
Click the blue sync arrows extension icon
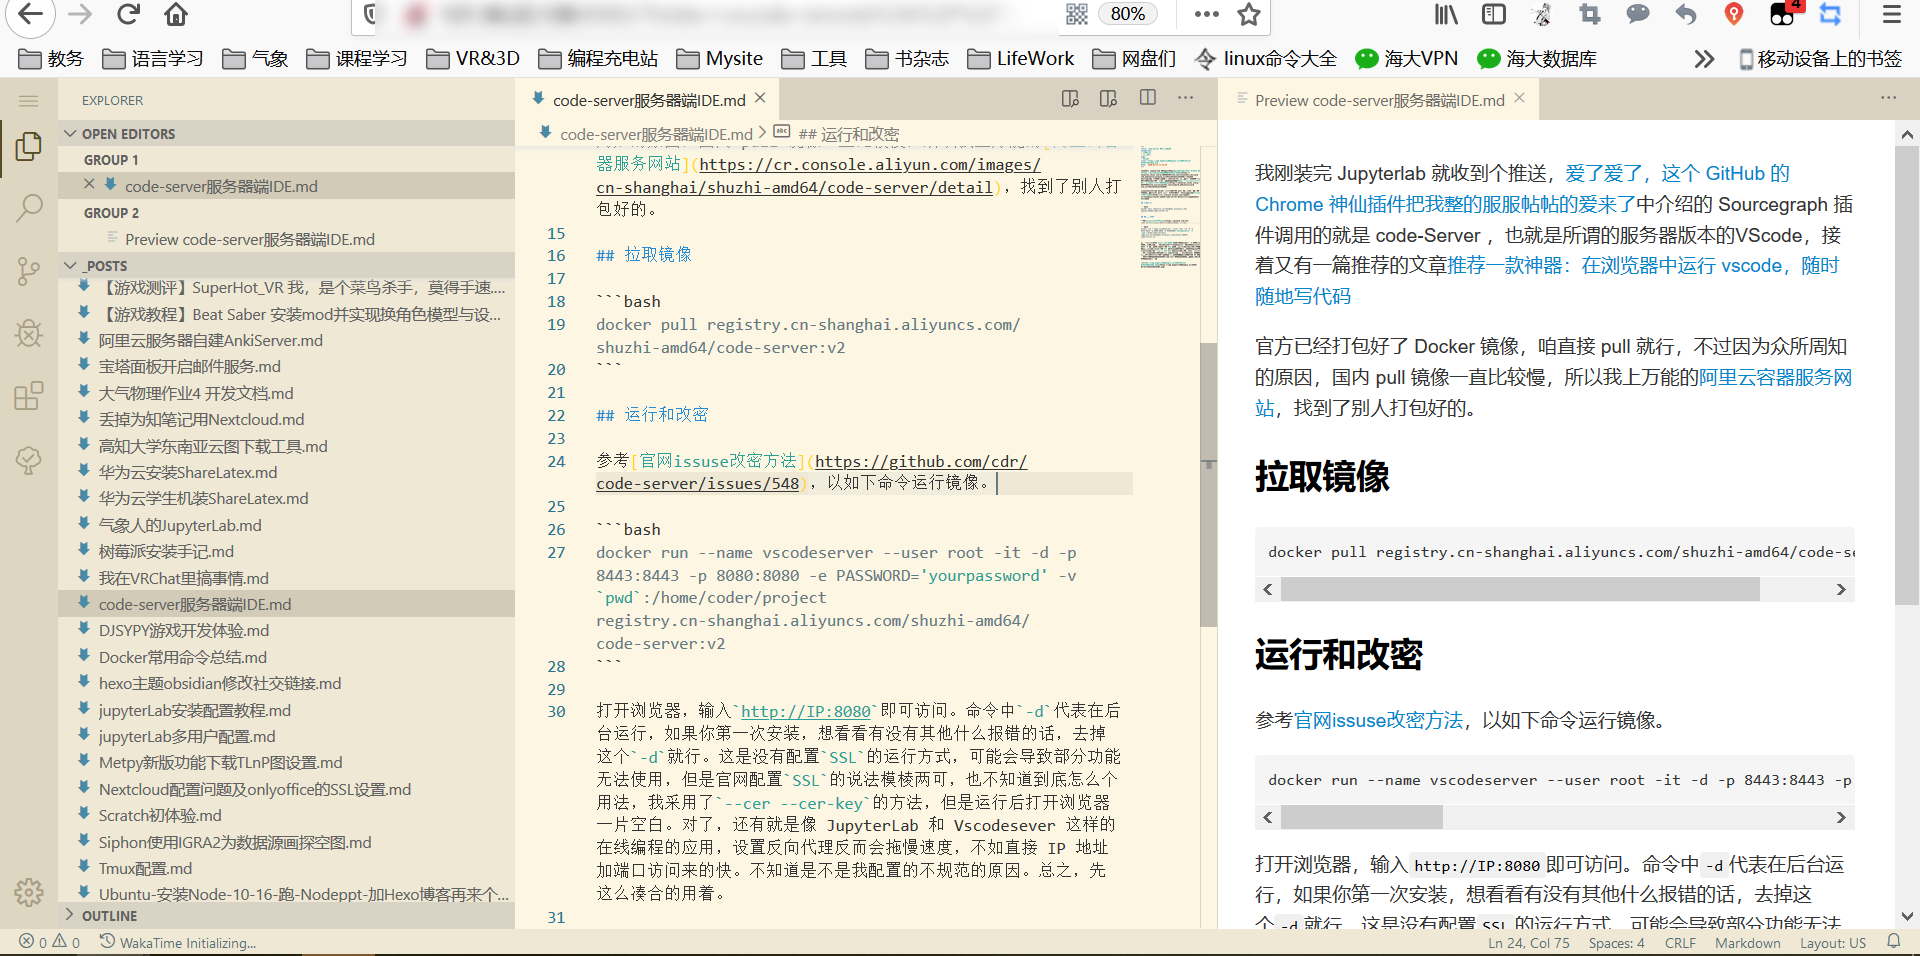click(1830, 14)
